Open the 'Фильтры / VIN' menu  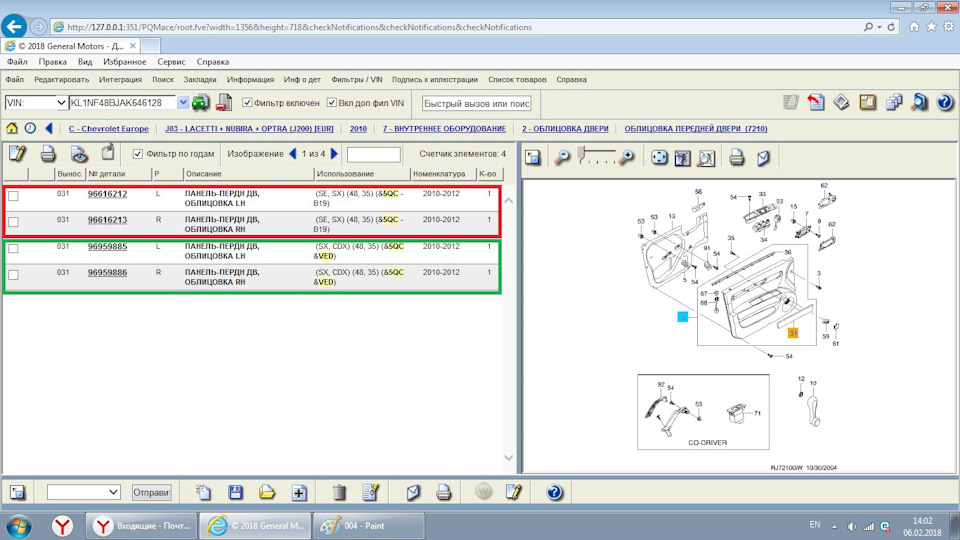click(x=356, y=80)
